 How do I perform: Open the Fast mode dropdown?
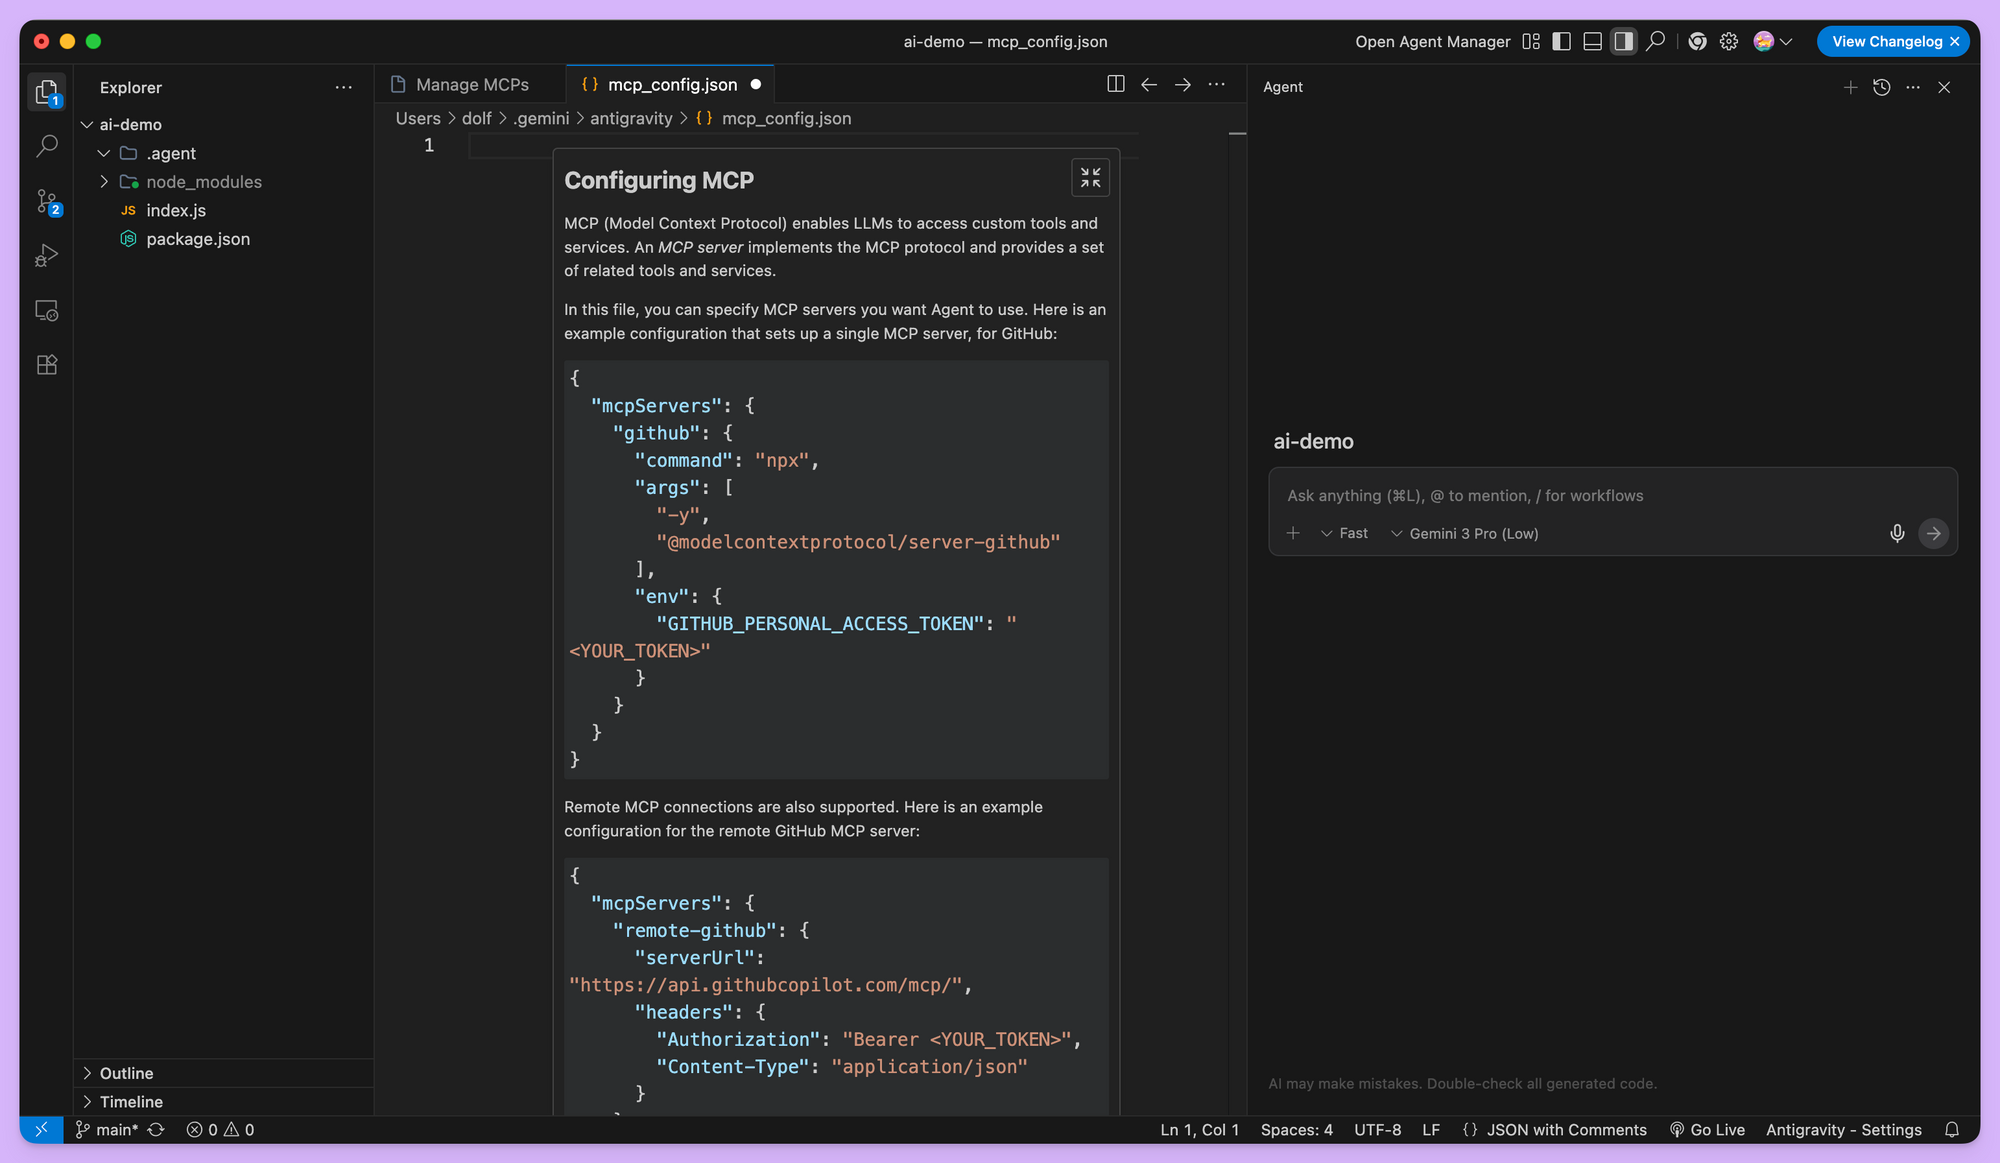(1344, 534)
